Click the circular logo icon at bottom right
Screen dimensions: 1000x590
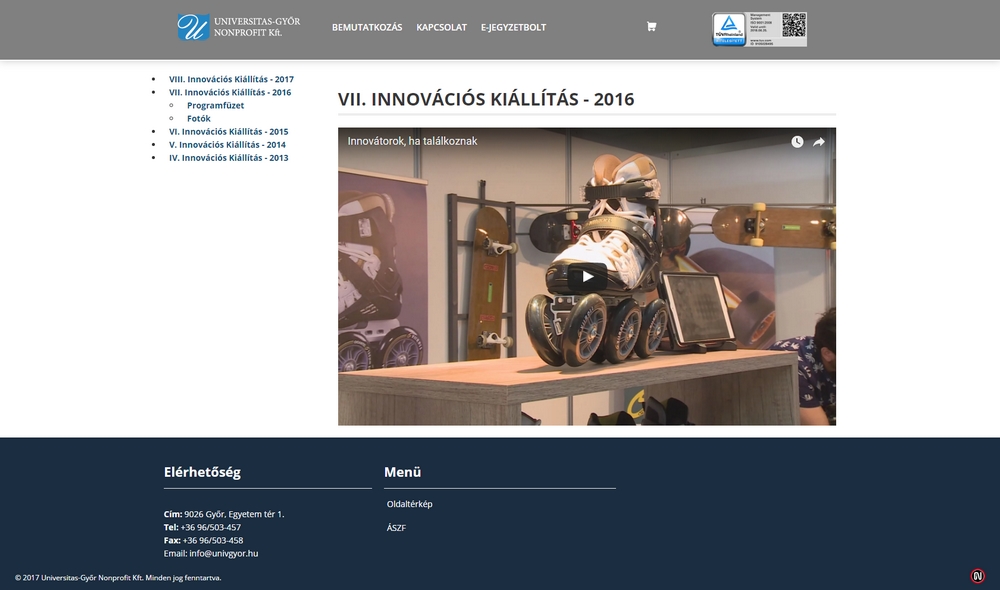tap(977, 575)
